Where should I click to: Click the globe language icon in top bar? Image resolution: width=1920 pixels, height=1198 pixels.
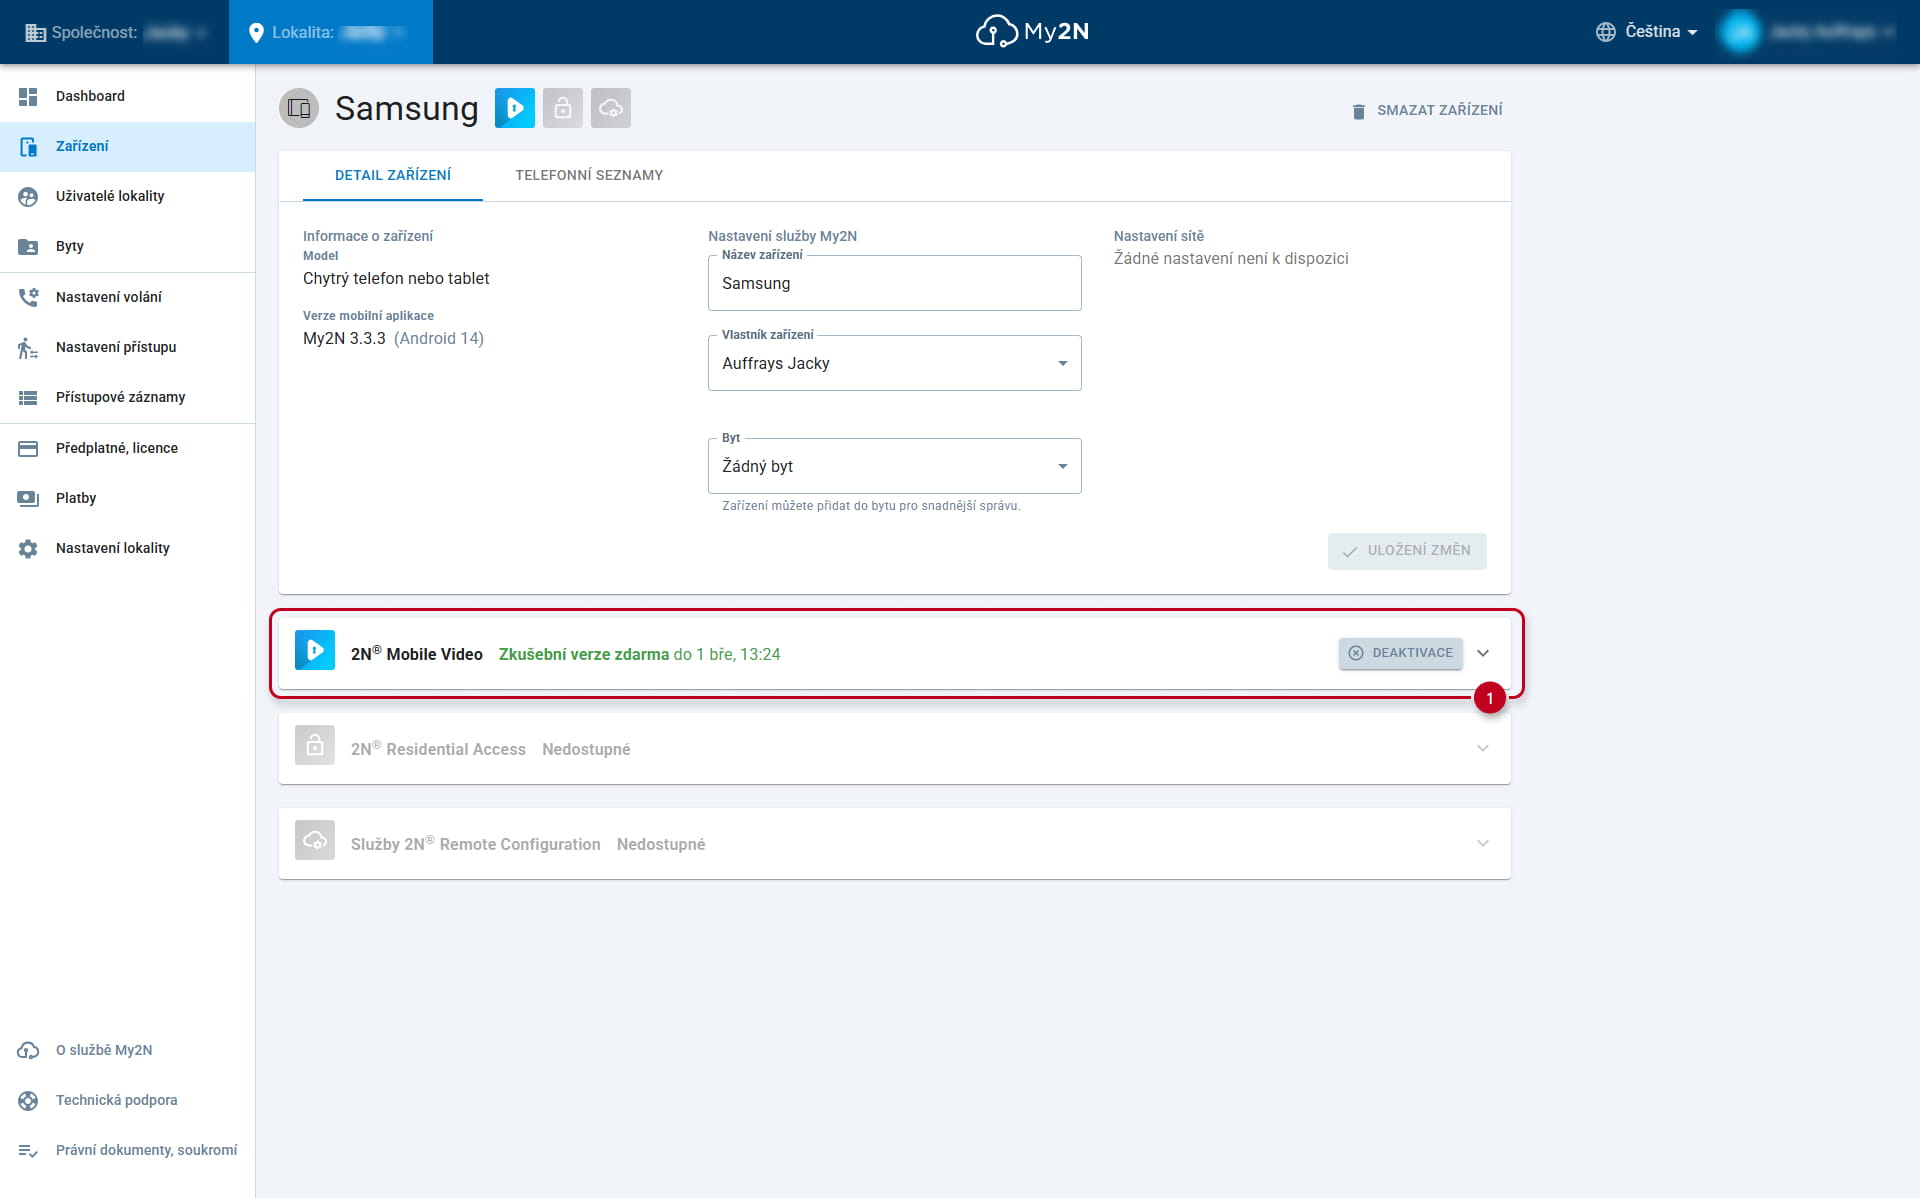click(1606, 32)
